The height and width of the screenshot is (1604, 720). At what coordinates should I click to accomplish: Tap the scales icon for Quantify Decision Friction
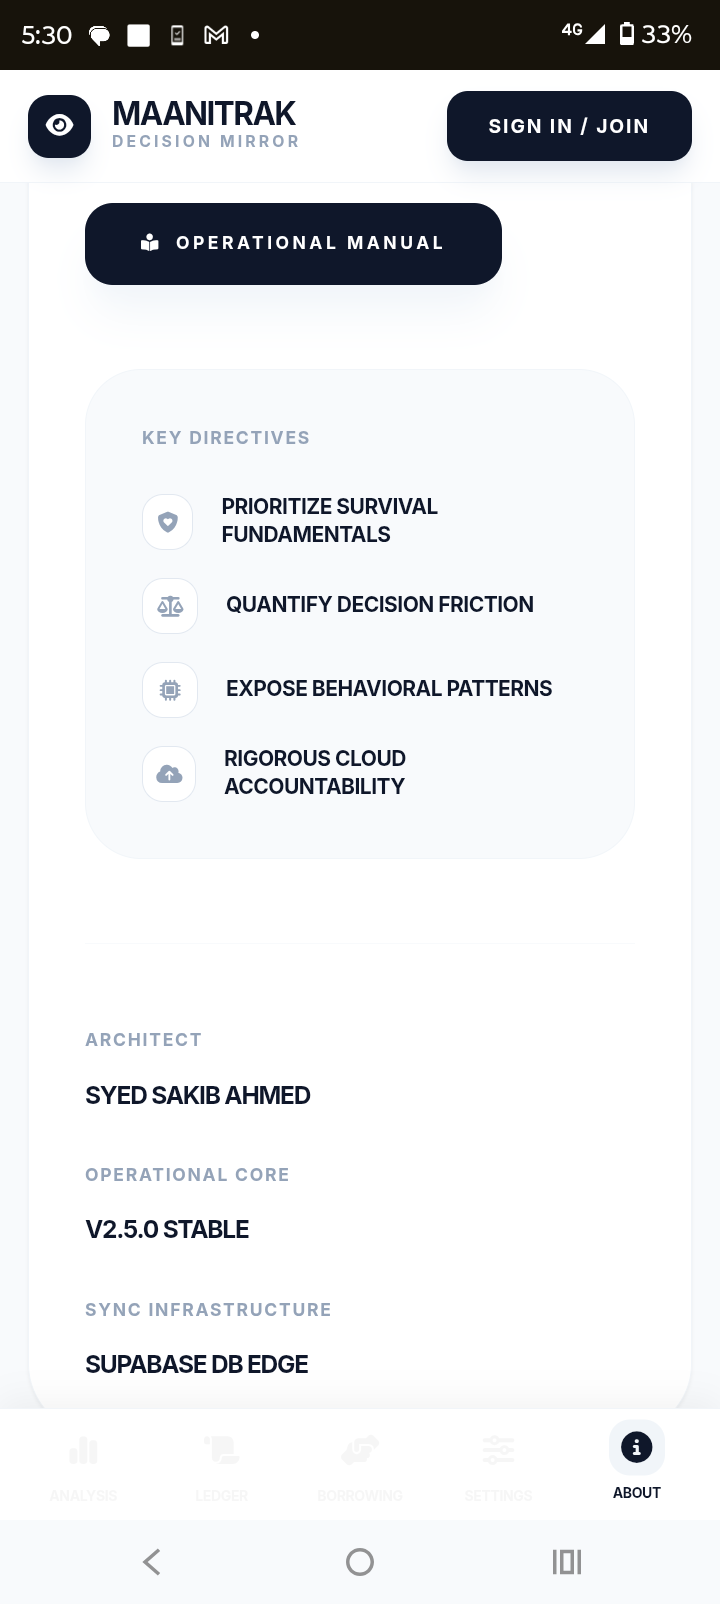point(170,606)
